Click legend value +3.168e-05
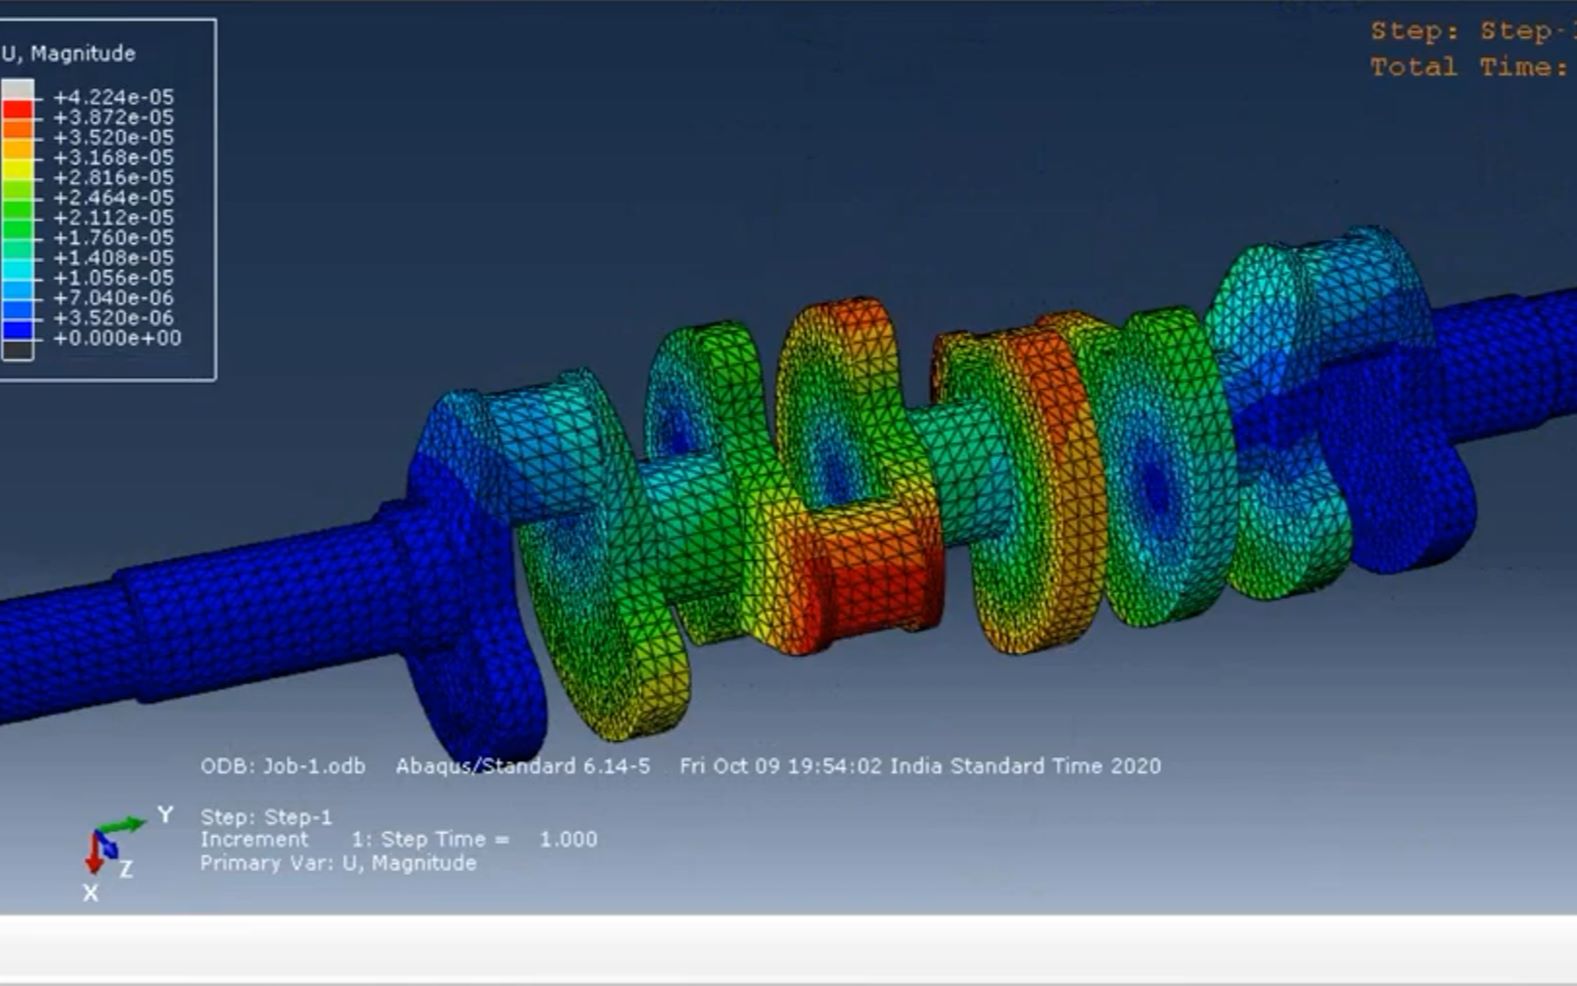 click(113, 157)
